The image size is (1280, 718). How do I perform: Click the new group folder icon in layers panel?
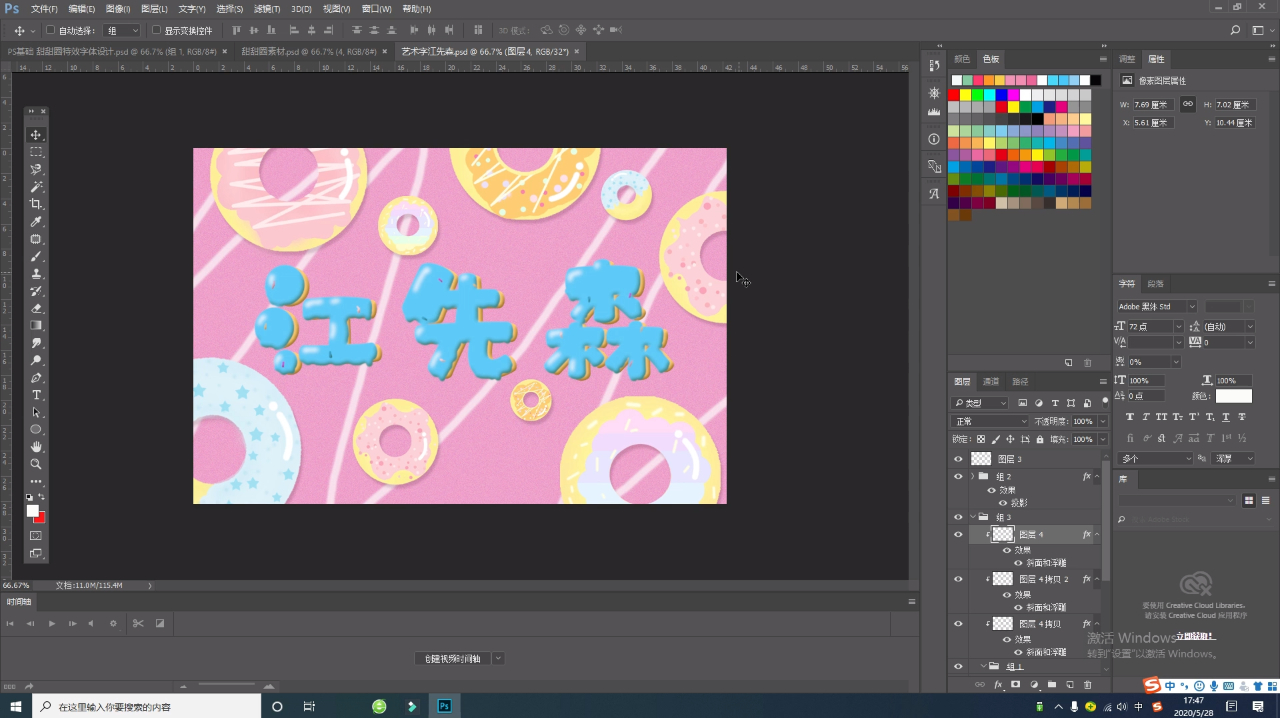click(1051, 684)
